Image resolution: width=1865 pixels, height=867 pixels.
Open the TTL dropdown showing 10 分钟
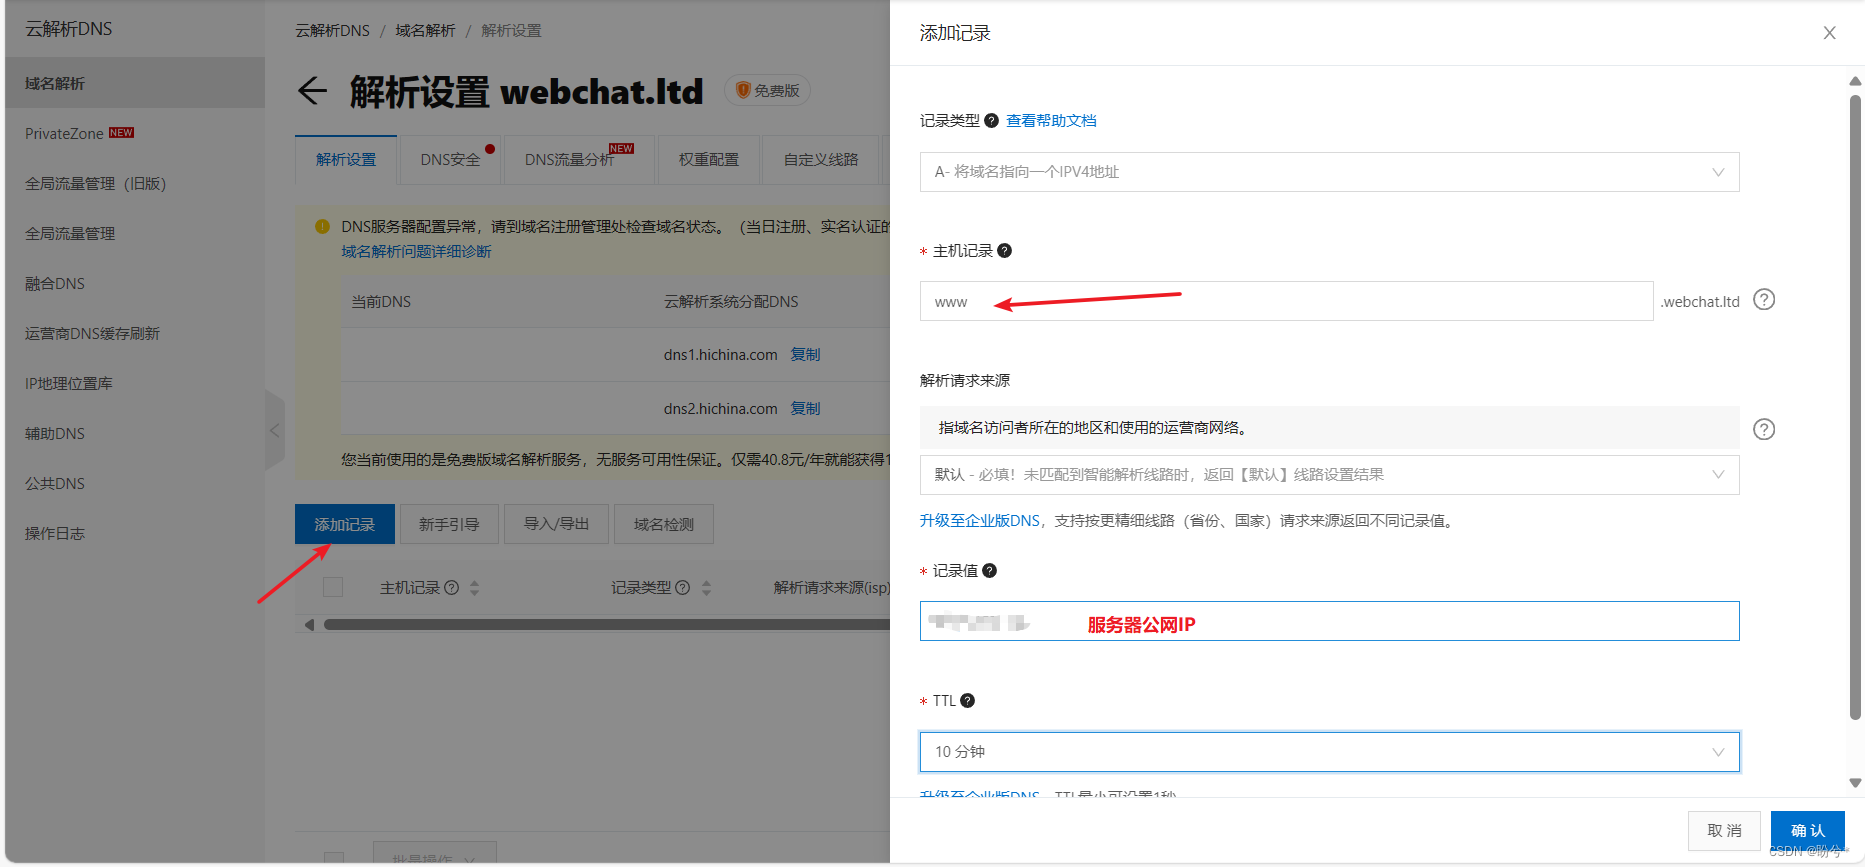pyautogui.click(x=1329, y=752)
